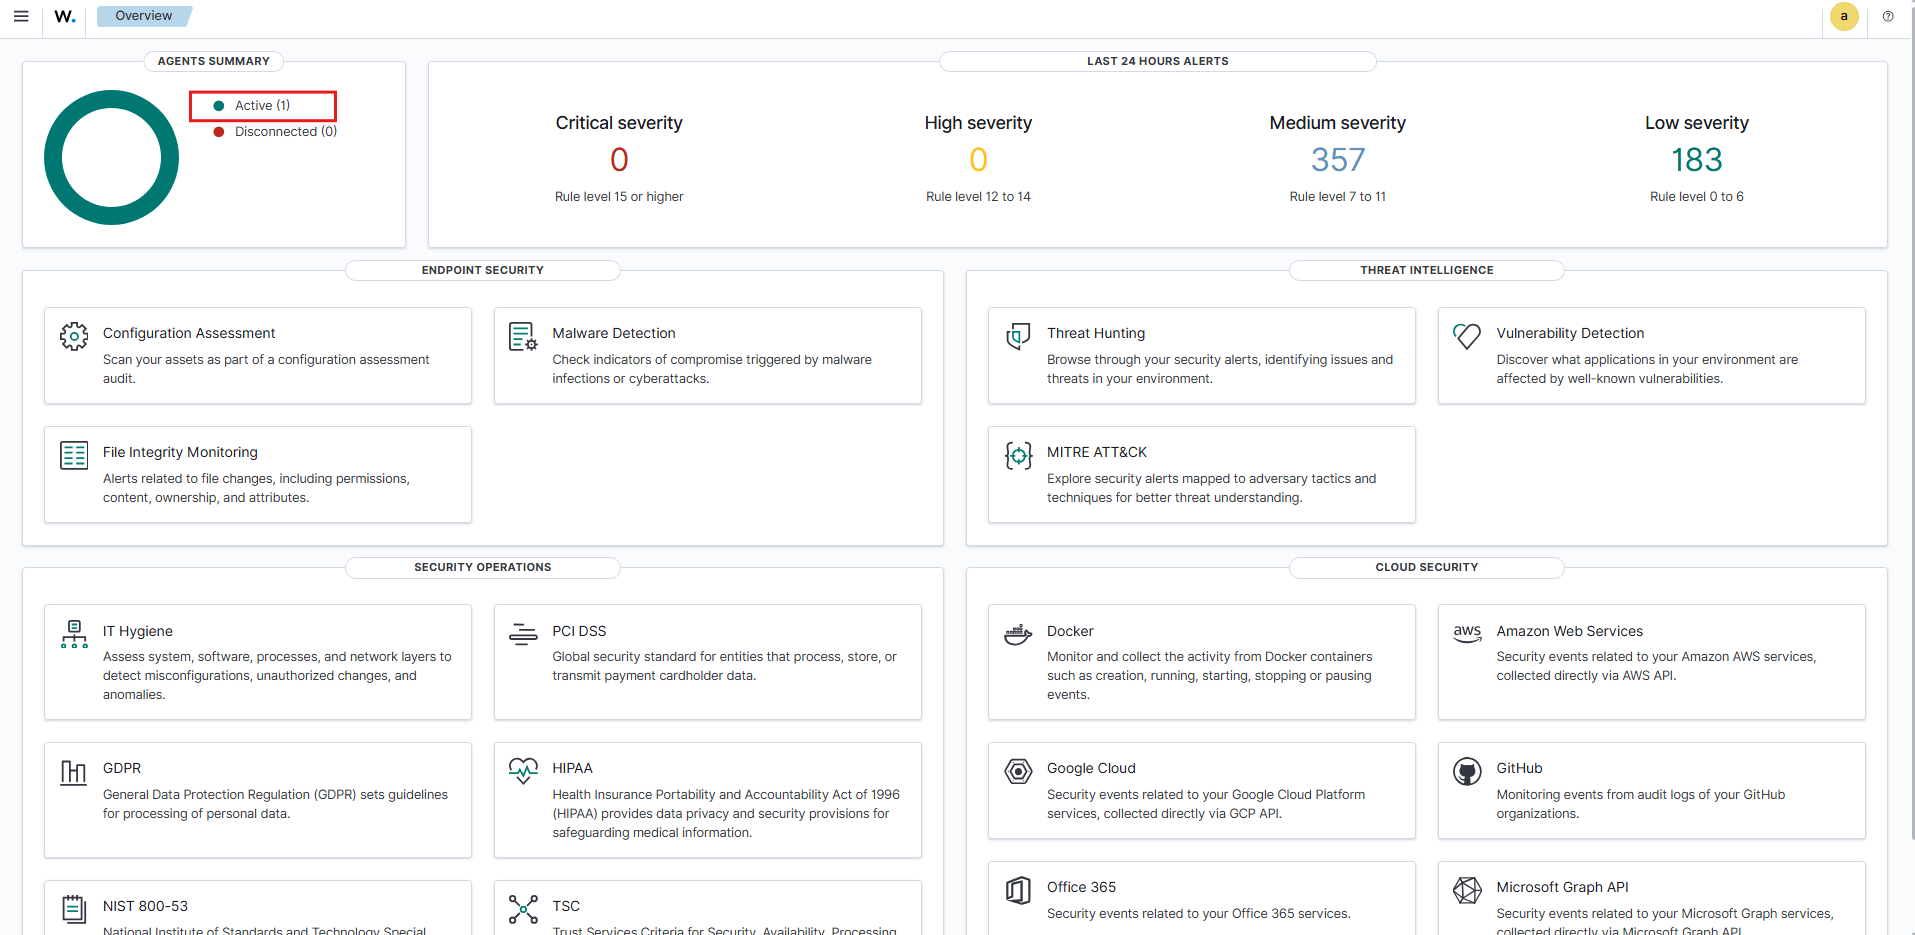1915x935 pixels.
Task: Open the Amazon Web Services card
Action: pyautogui.click(x=1651, y=661)
